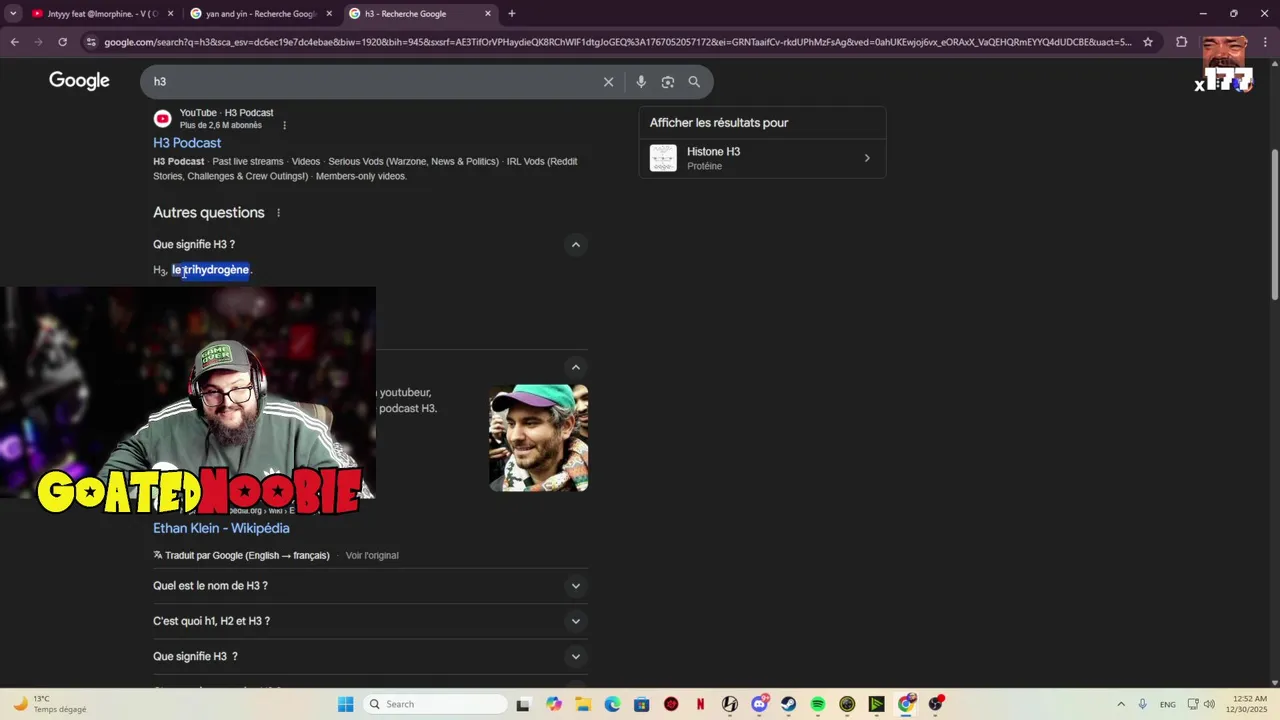The height and width of the screenshot is (720, 1280).
Task: Launch Copilot from the taskbar
Action: [554, 704]
